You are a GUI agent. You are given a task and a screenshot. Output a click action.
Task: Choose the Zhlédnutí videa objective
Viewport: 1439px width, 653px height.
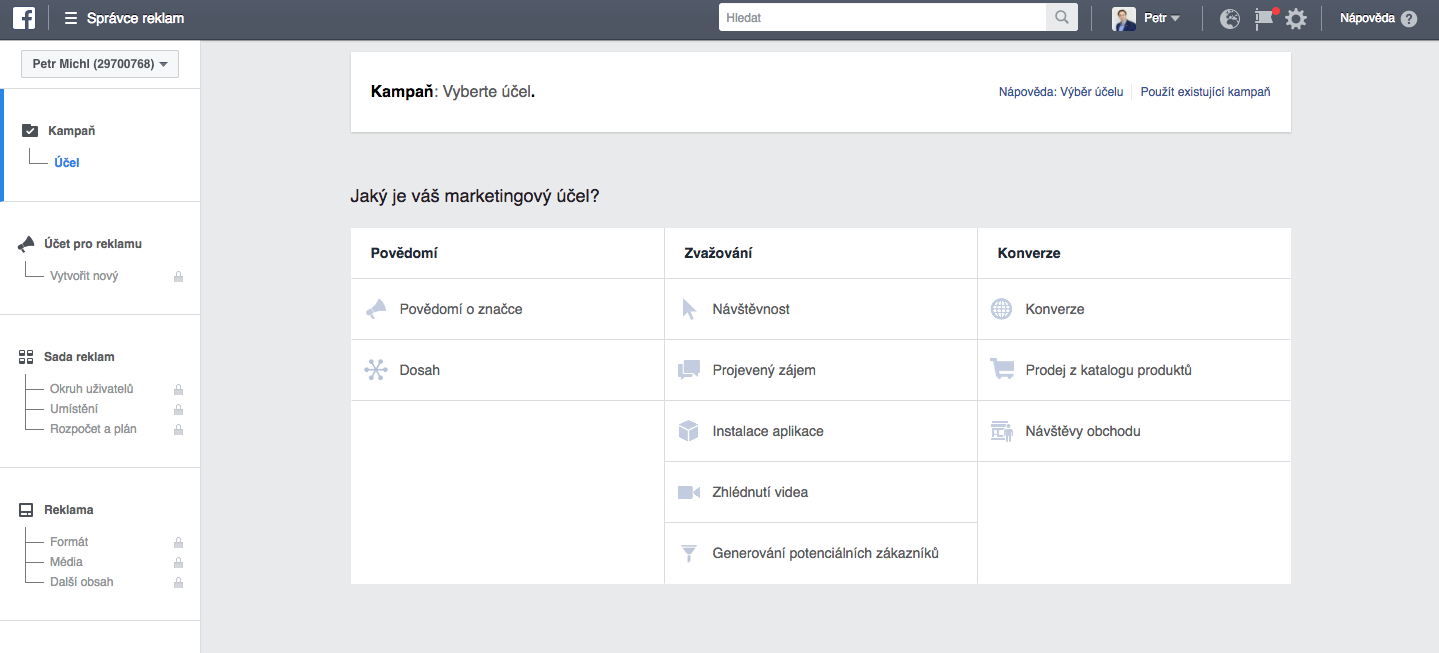click(x=821, y=492)
